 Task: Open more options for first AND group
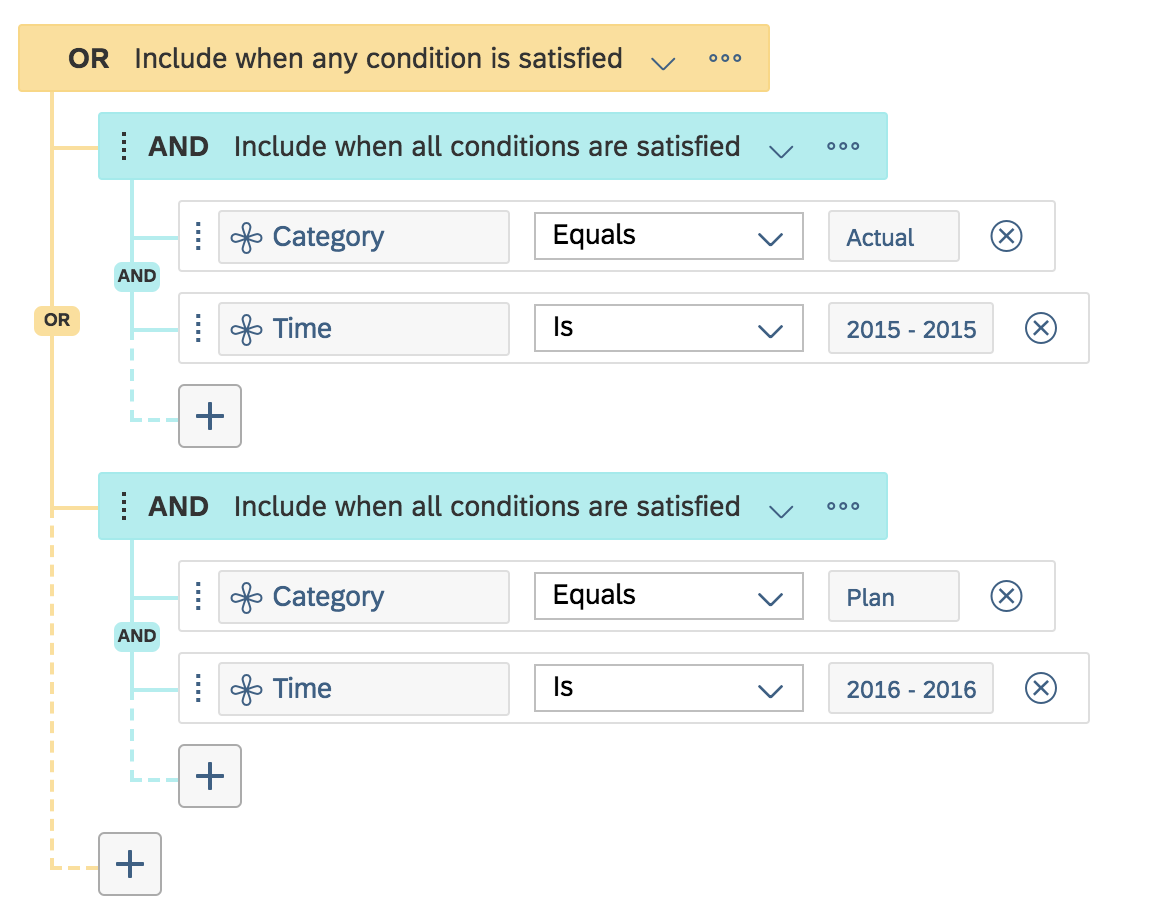pyautogui.click(x=843, y=146)
